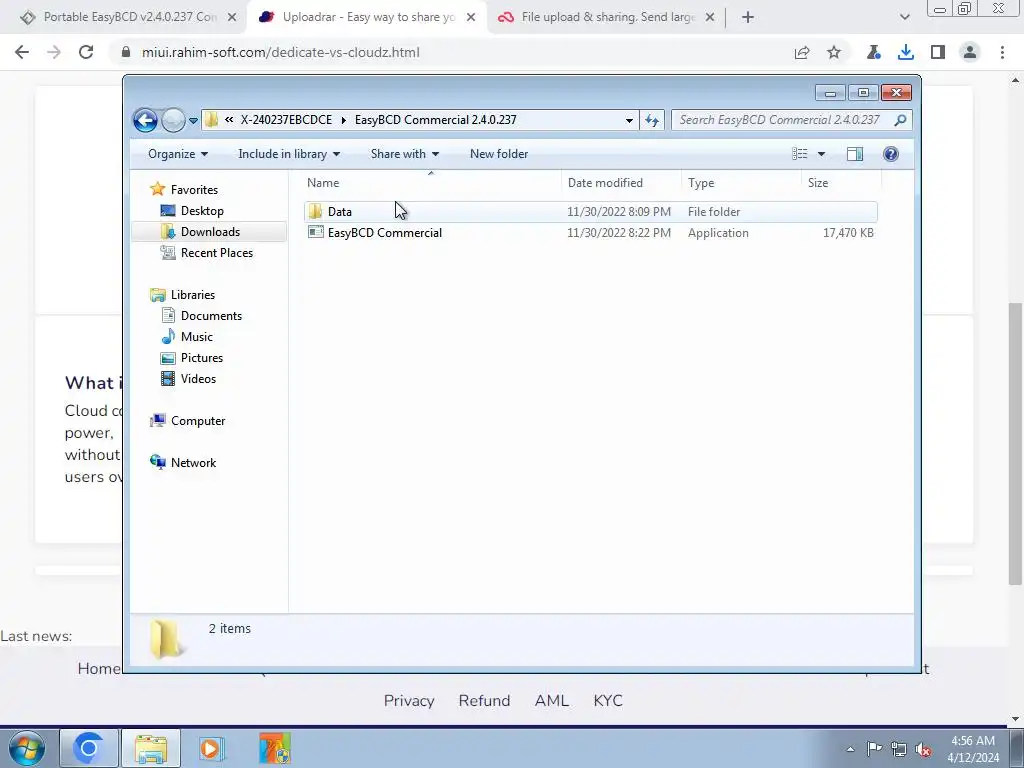Click X-240237EBCDCE in the address path
Screen dimensions: 1024x768
tap(286, 120)
